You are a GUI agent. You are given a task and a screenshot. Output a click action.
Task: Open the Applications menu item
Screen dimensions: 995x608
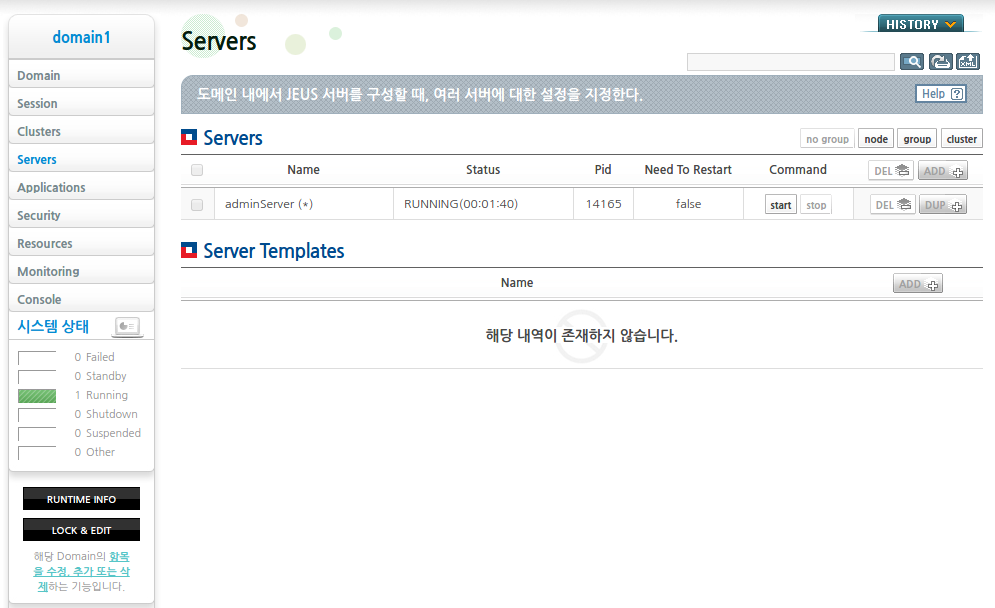[x=81, y=187]
